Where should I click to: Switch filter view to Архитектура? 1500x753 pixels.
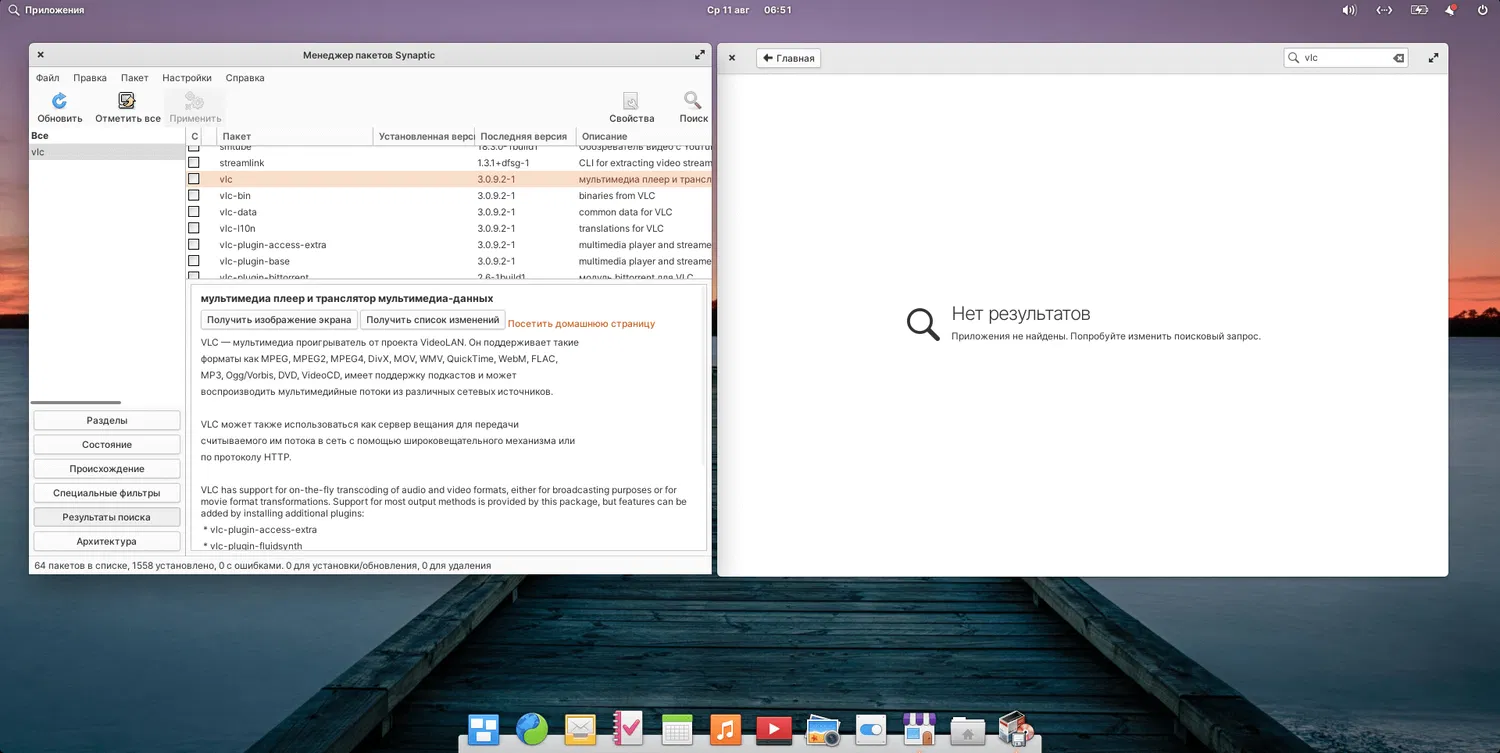(107, 542)
